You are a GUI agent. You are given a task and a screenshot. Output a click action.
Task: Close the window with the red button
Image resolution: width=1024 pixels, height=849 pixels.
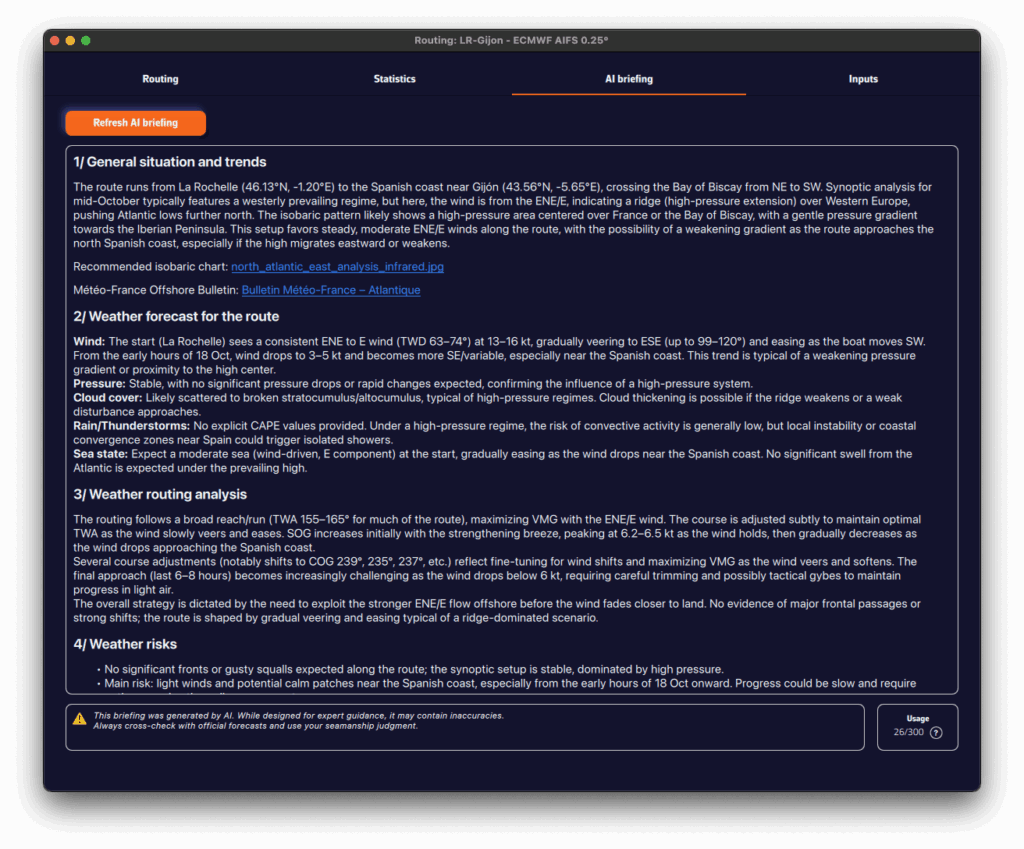point(55,40)
